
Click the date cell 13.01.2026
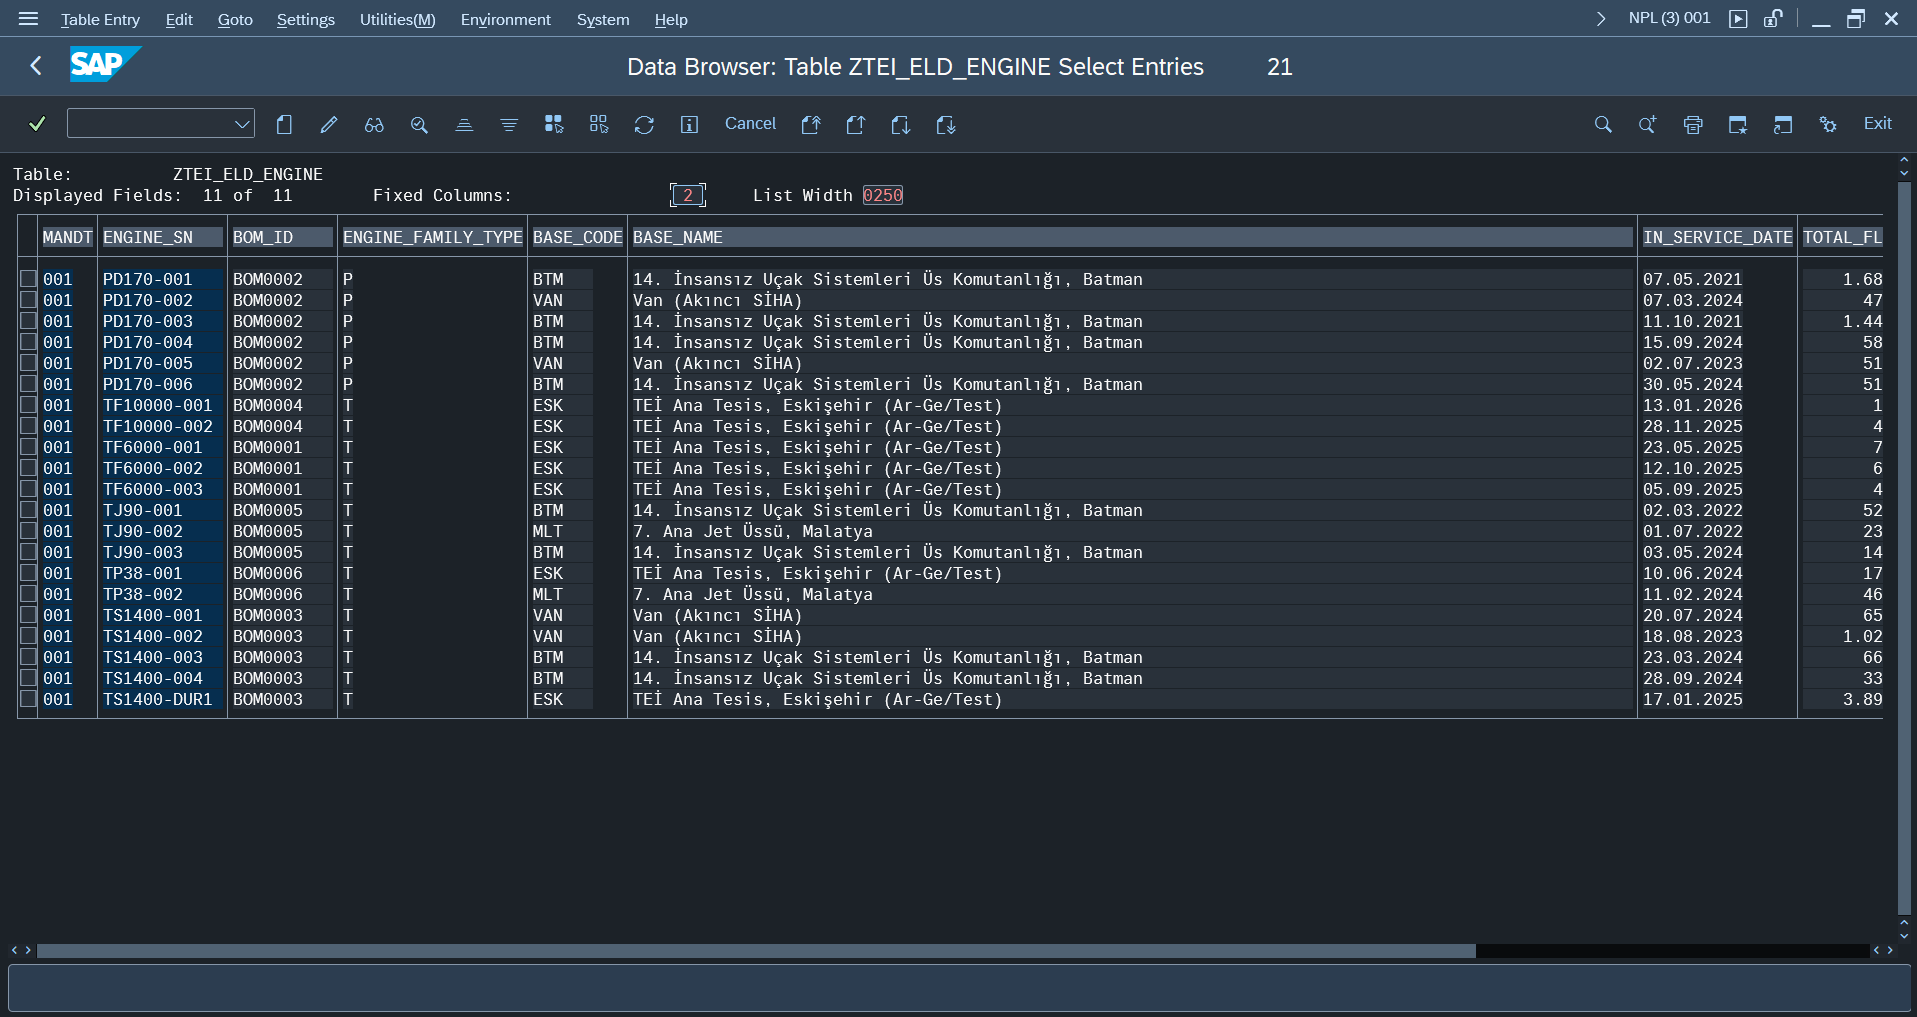coord(1693,405)
